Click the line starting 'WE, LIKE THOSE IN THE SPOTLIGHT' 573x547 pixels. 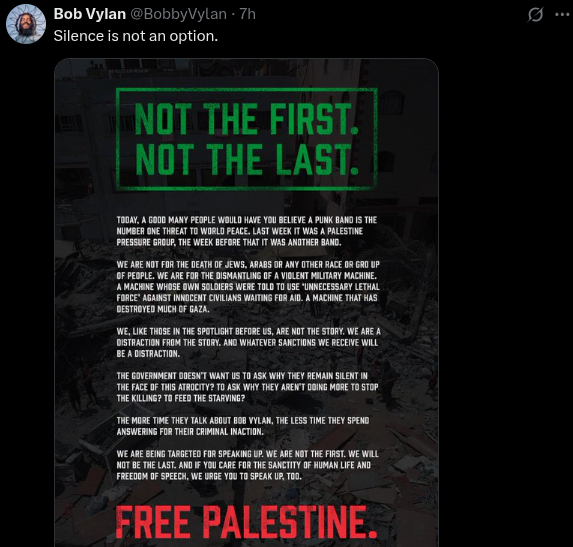[248, 331]
